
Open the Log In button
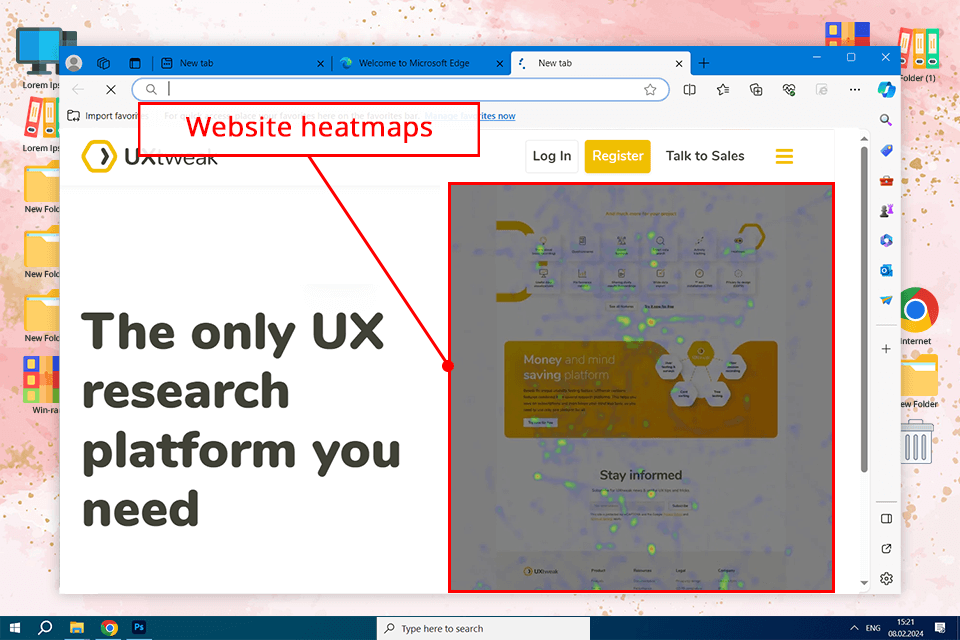(552, 156)
